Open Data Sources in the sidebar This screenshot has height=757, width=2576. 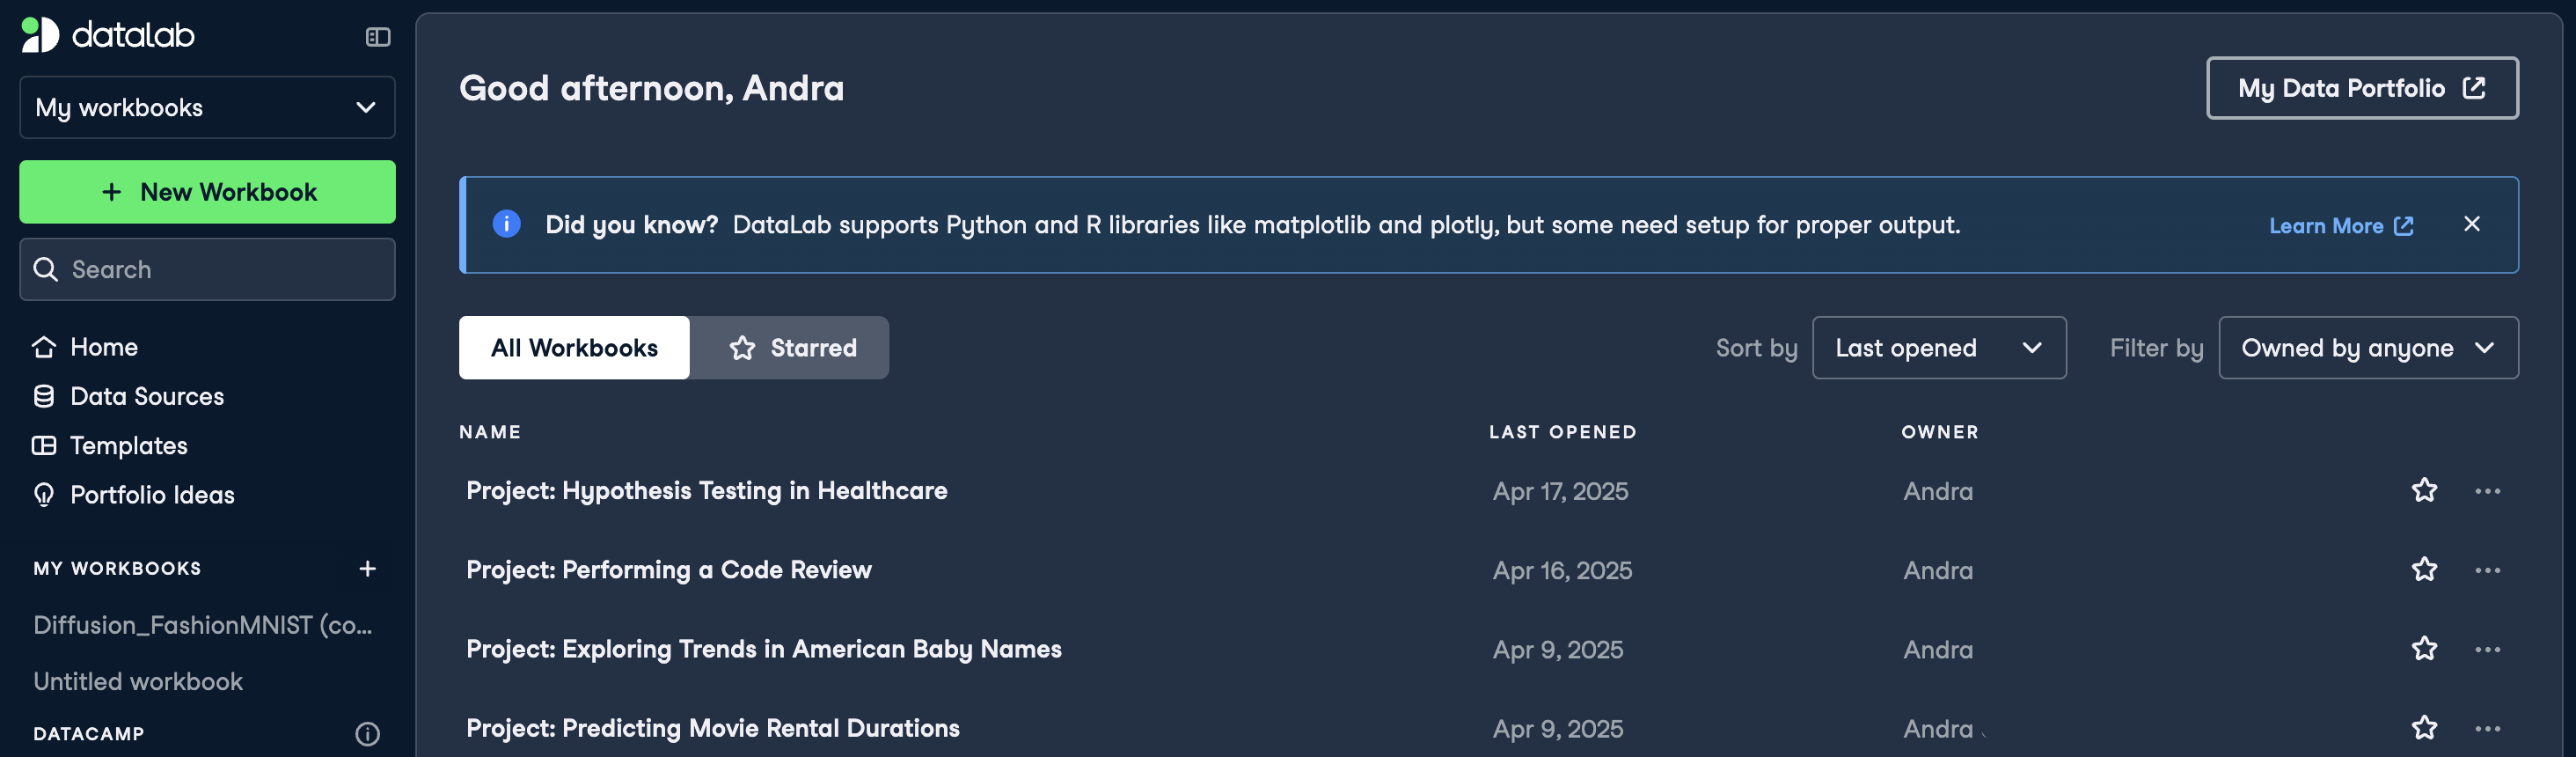pyautogui.click(x=146, y=396)
